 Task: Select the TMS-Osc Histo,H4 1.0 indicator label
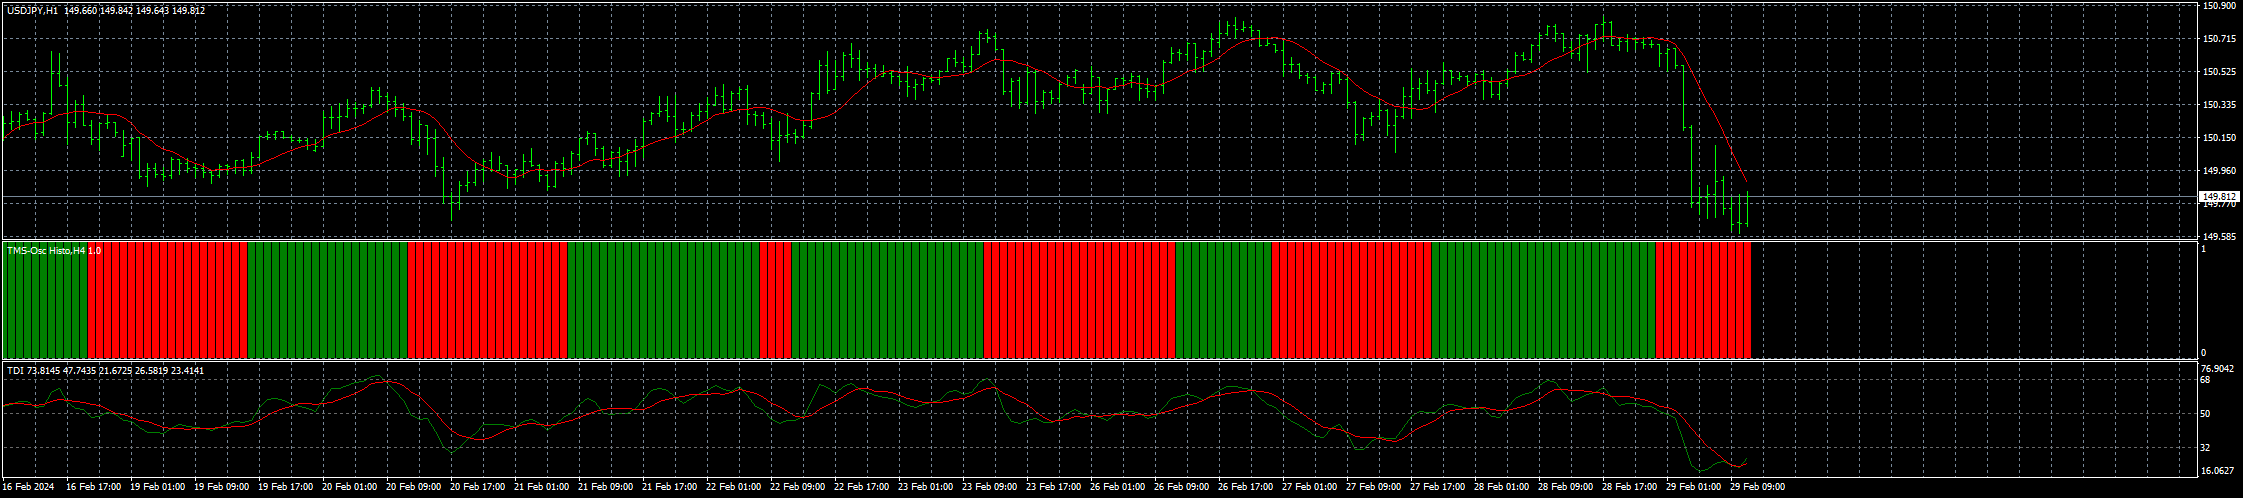(54, 250)
